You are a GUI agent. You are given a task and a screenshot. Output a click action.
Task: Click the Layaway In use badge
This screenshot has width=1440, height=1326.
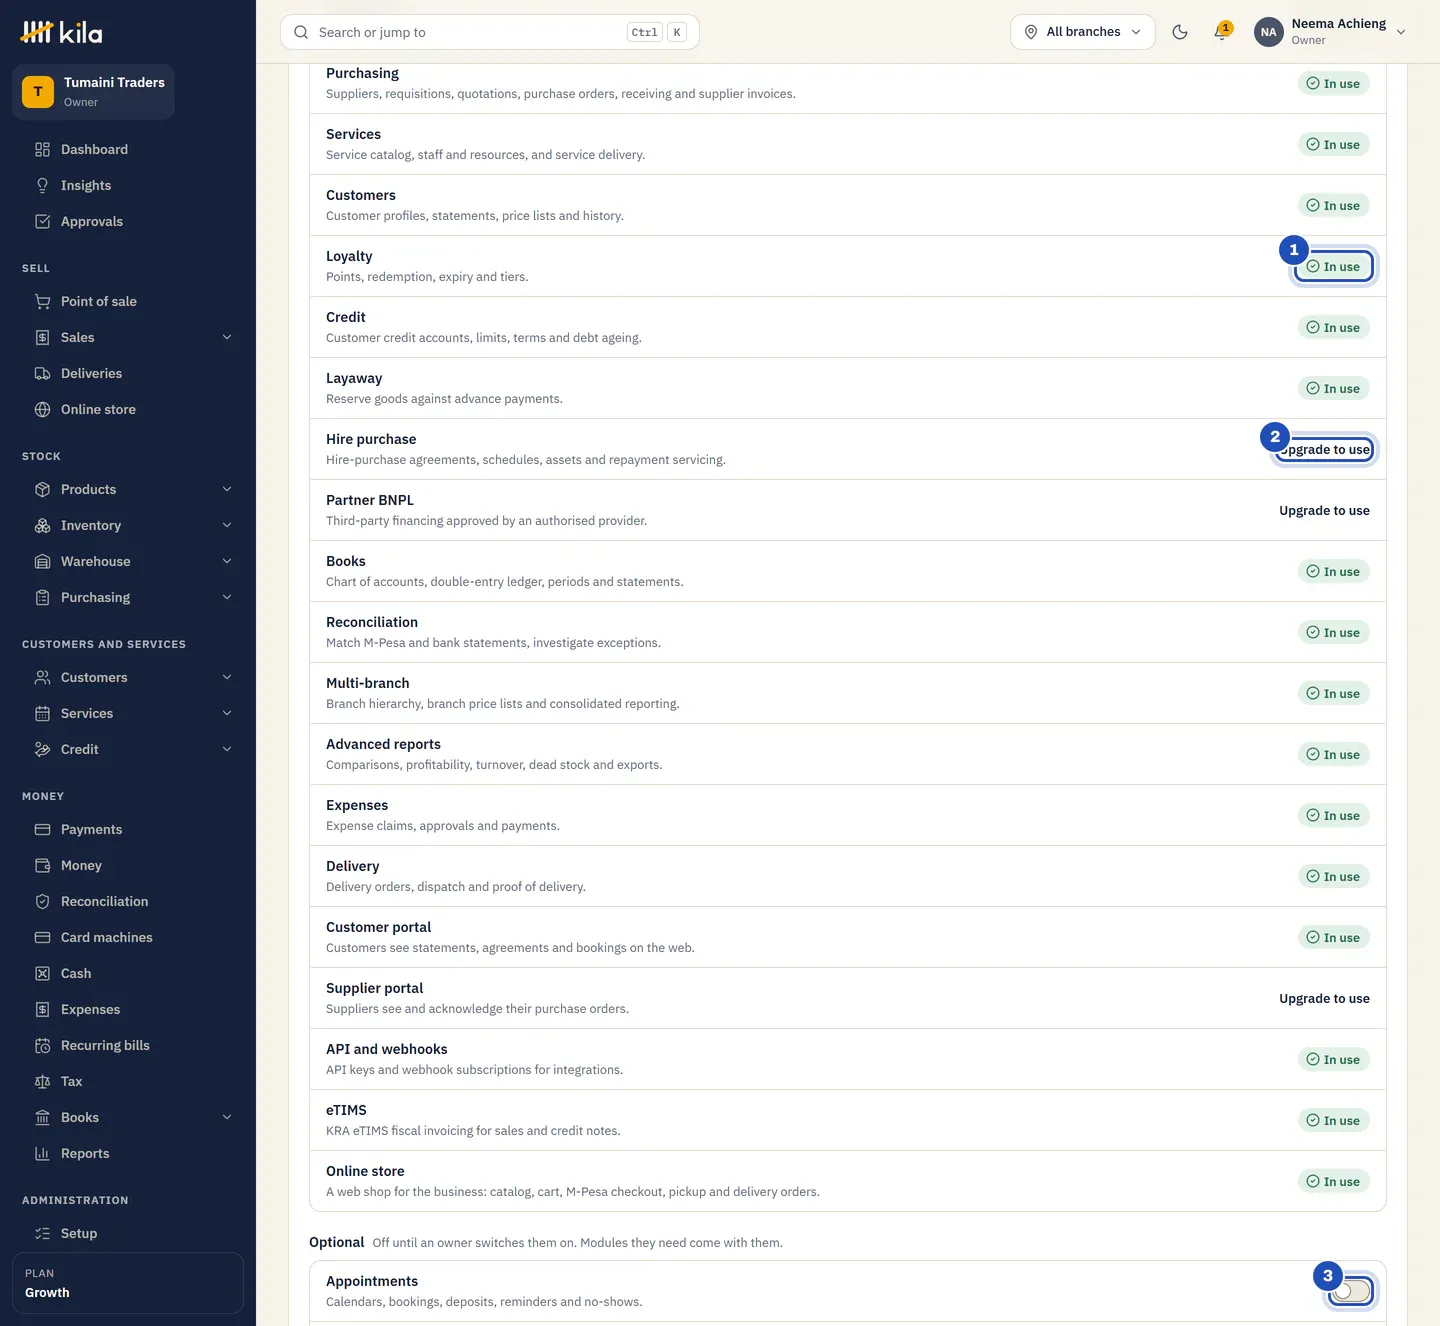[1334, 388]
